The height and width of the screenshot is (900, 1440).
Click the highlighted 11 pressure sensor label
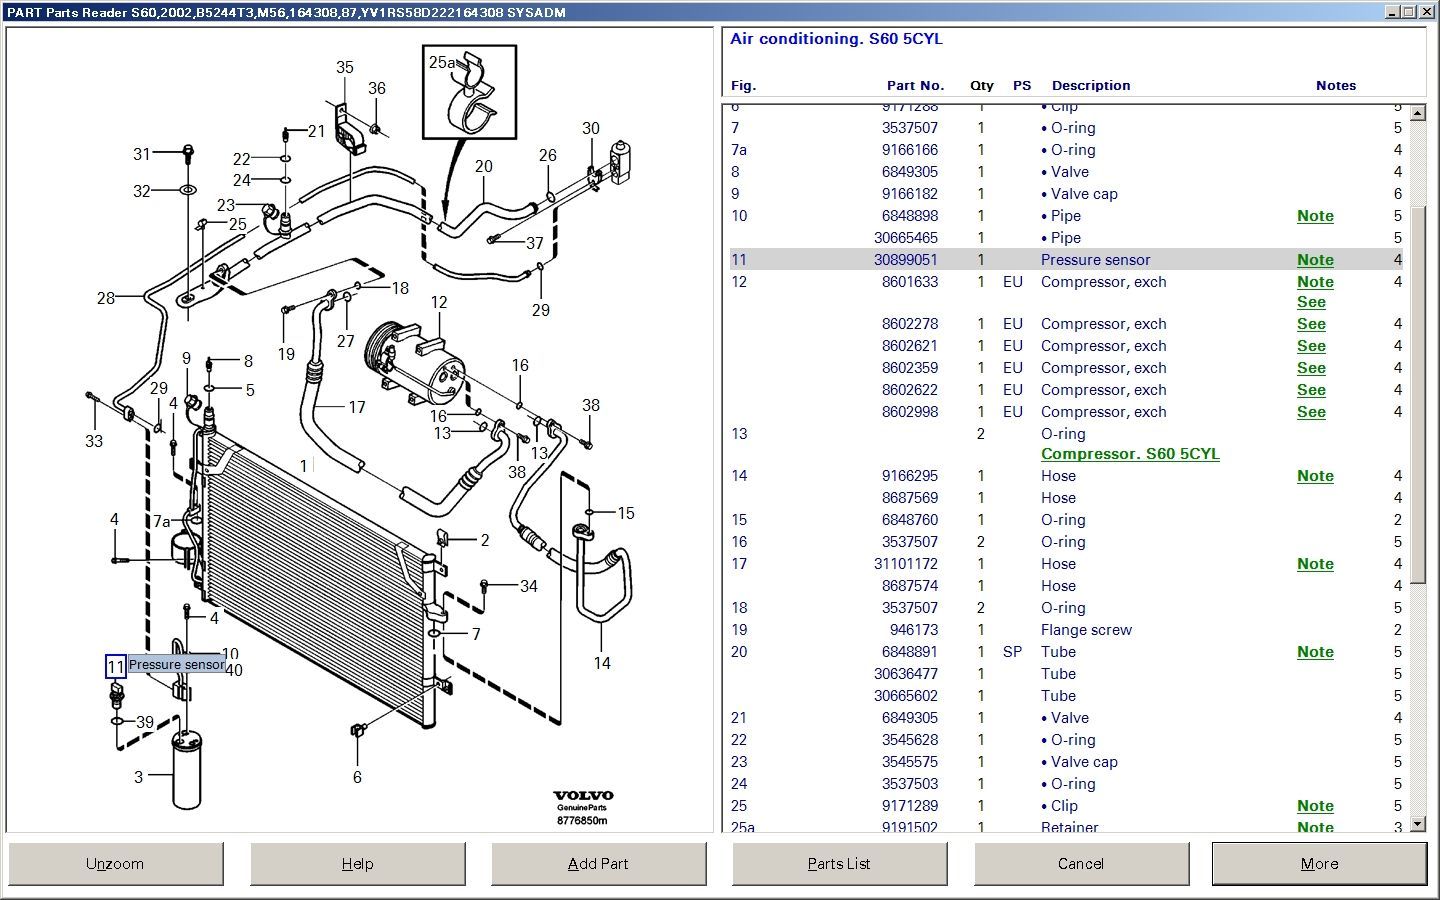click(116, 666)
